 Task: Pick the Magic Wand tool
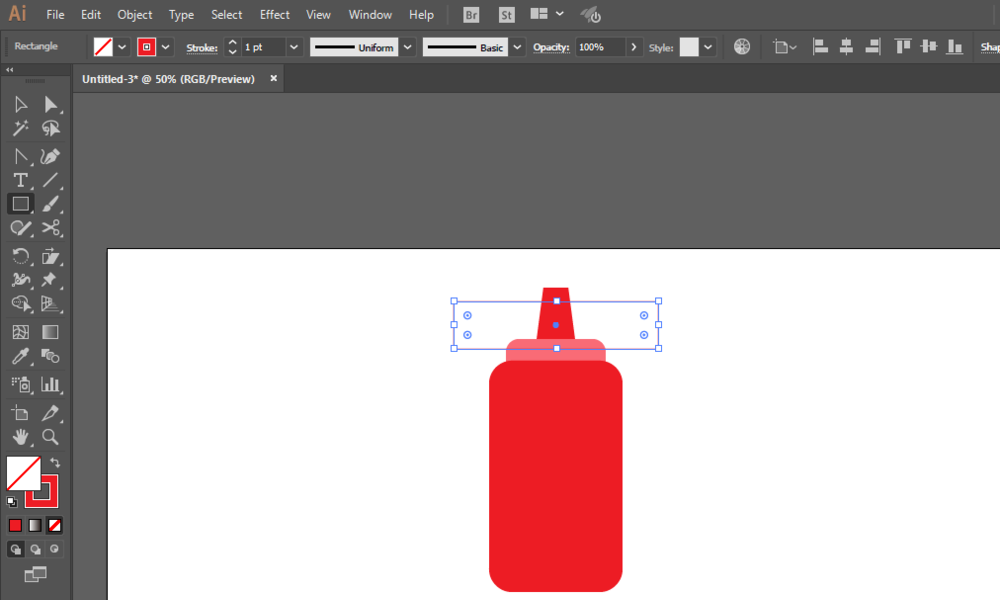coord(20,129)
